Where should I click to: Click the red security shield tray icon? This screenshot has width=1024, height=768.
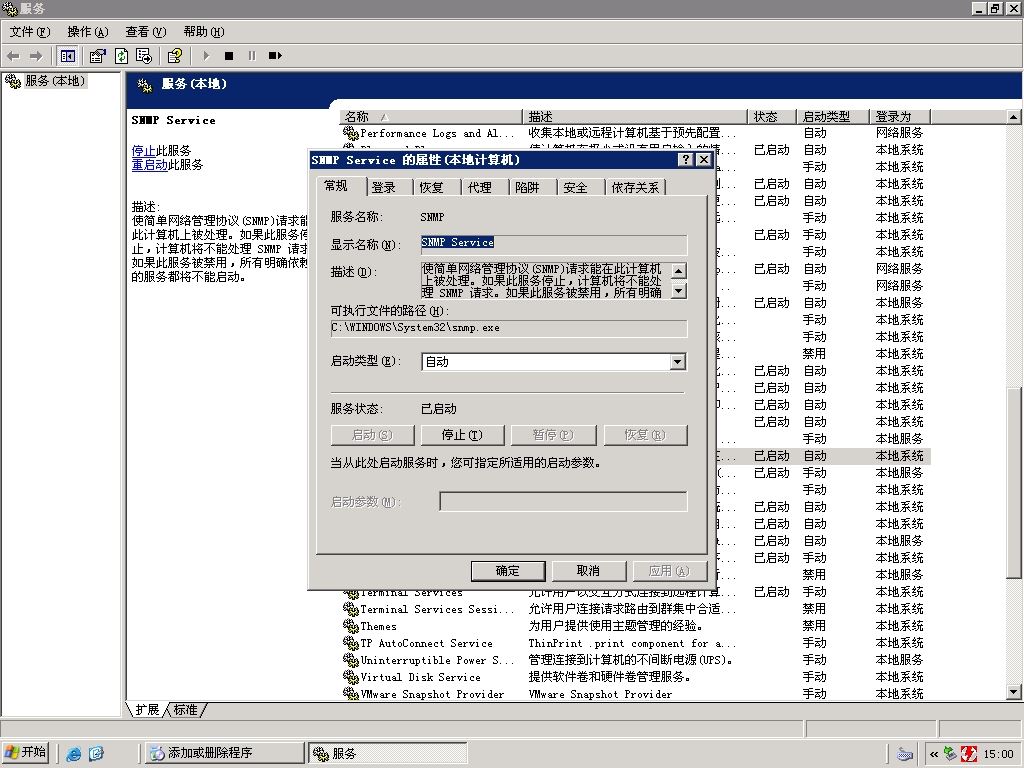(969, 754)
